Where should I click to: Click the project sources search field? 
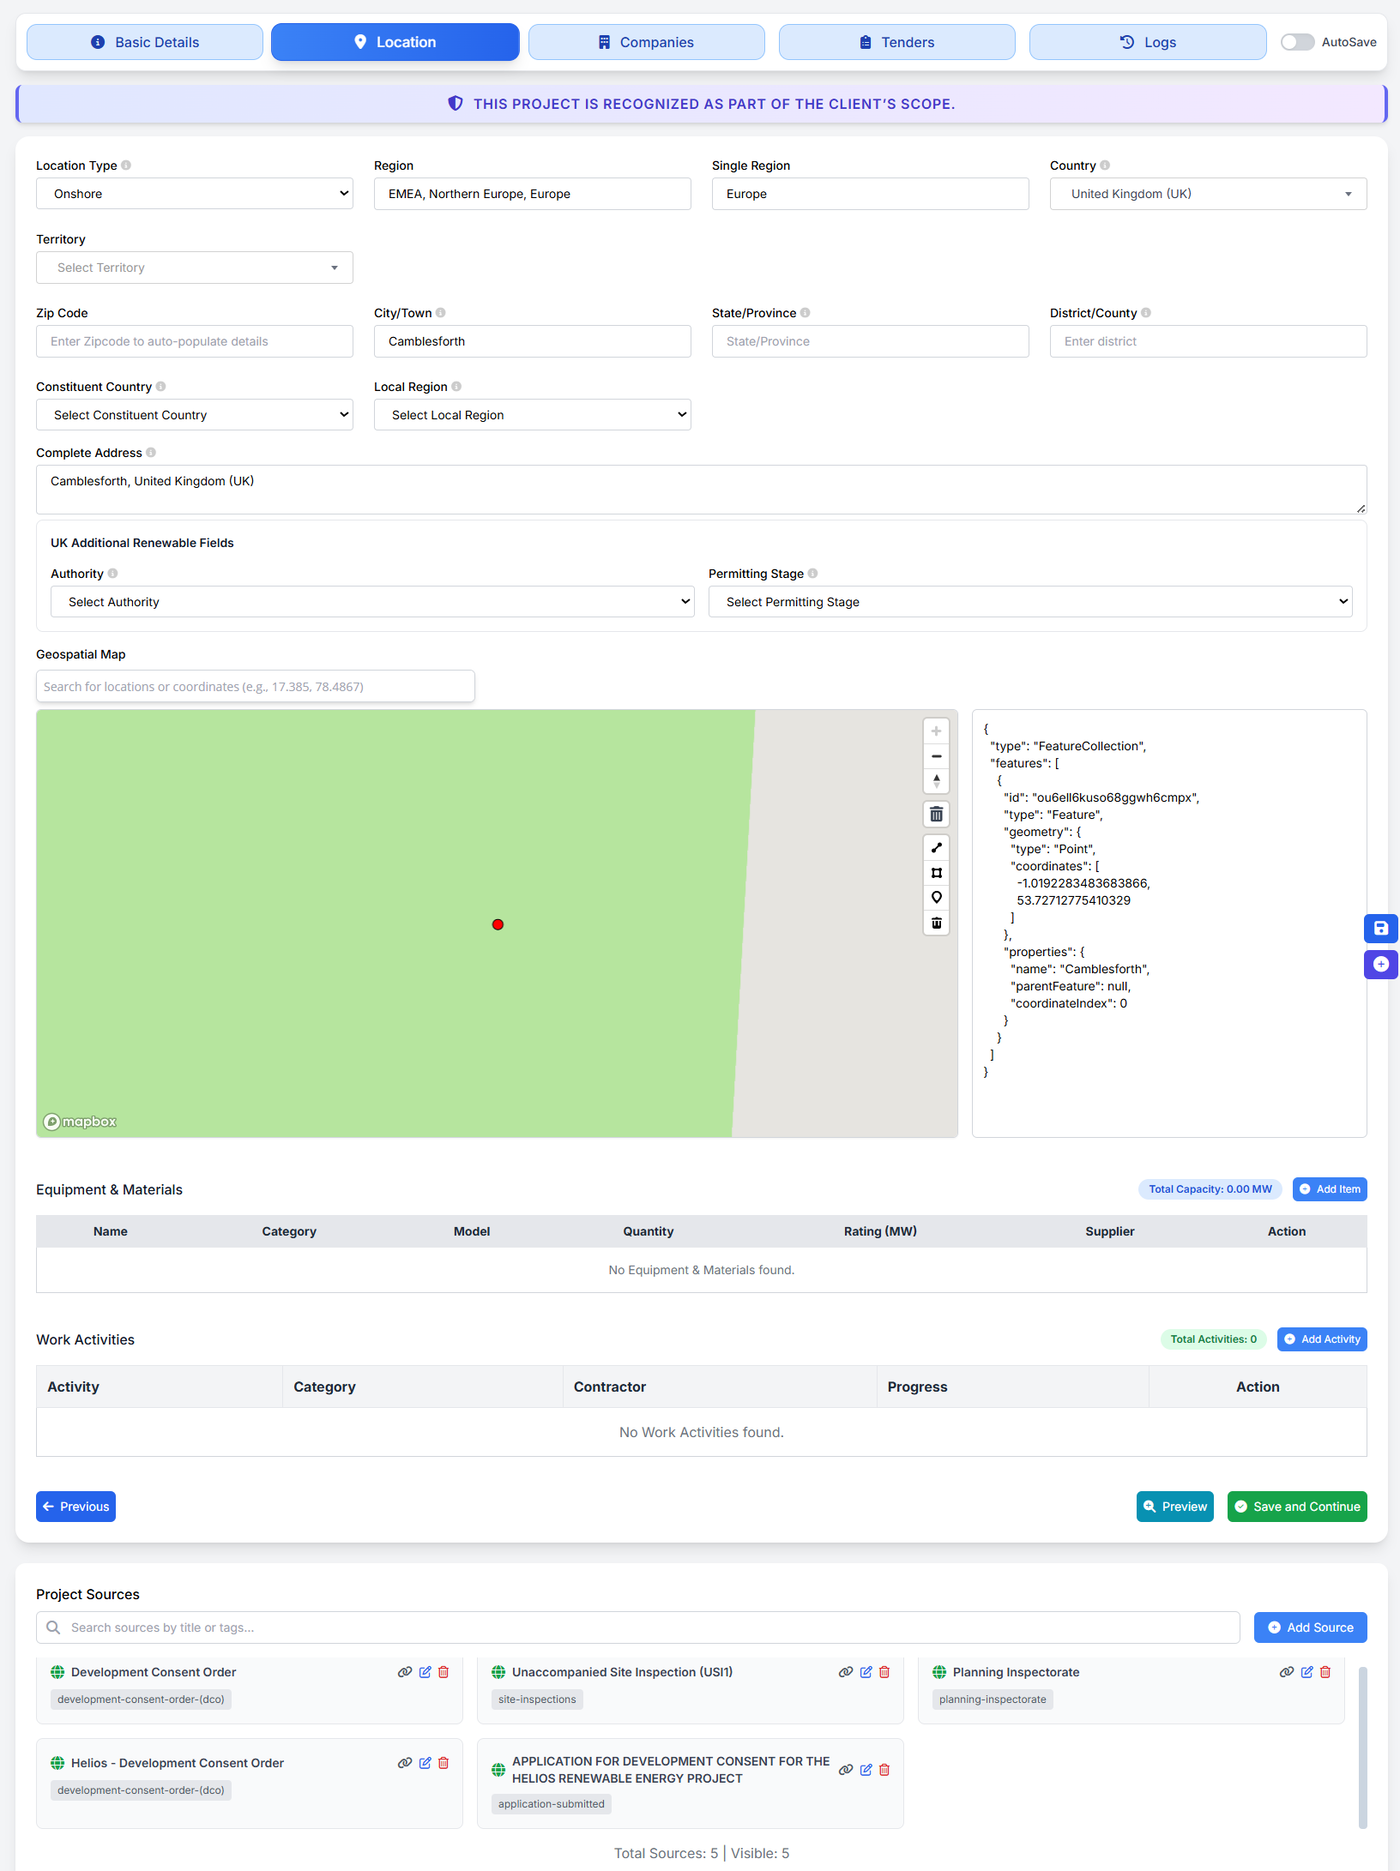coord(638,1628)
